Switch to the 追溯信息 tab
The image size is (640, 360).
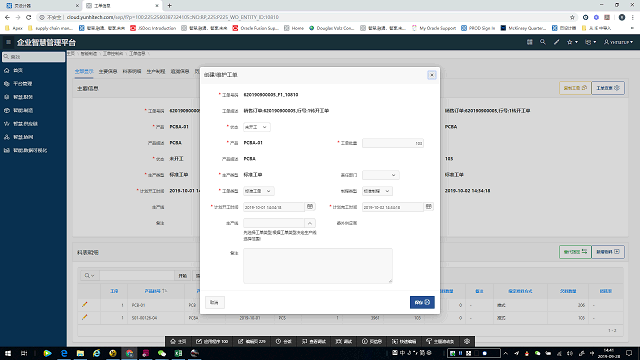[180, 71]
